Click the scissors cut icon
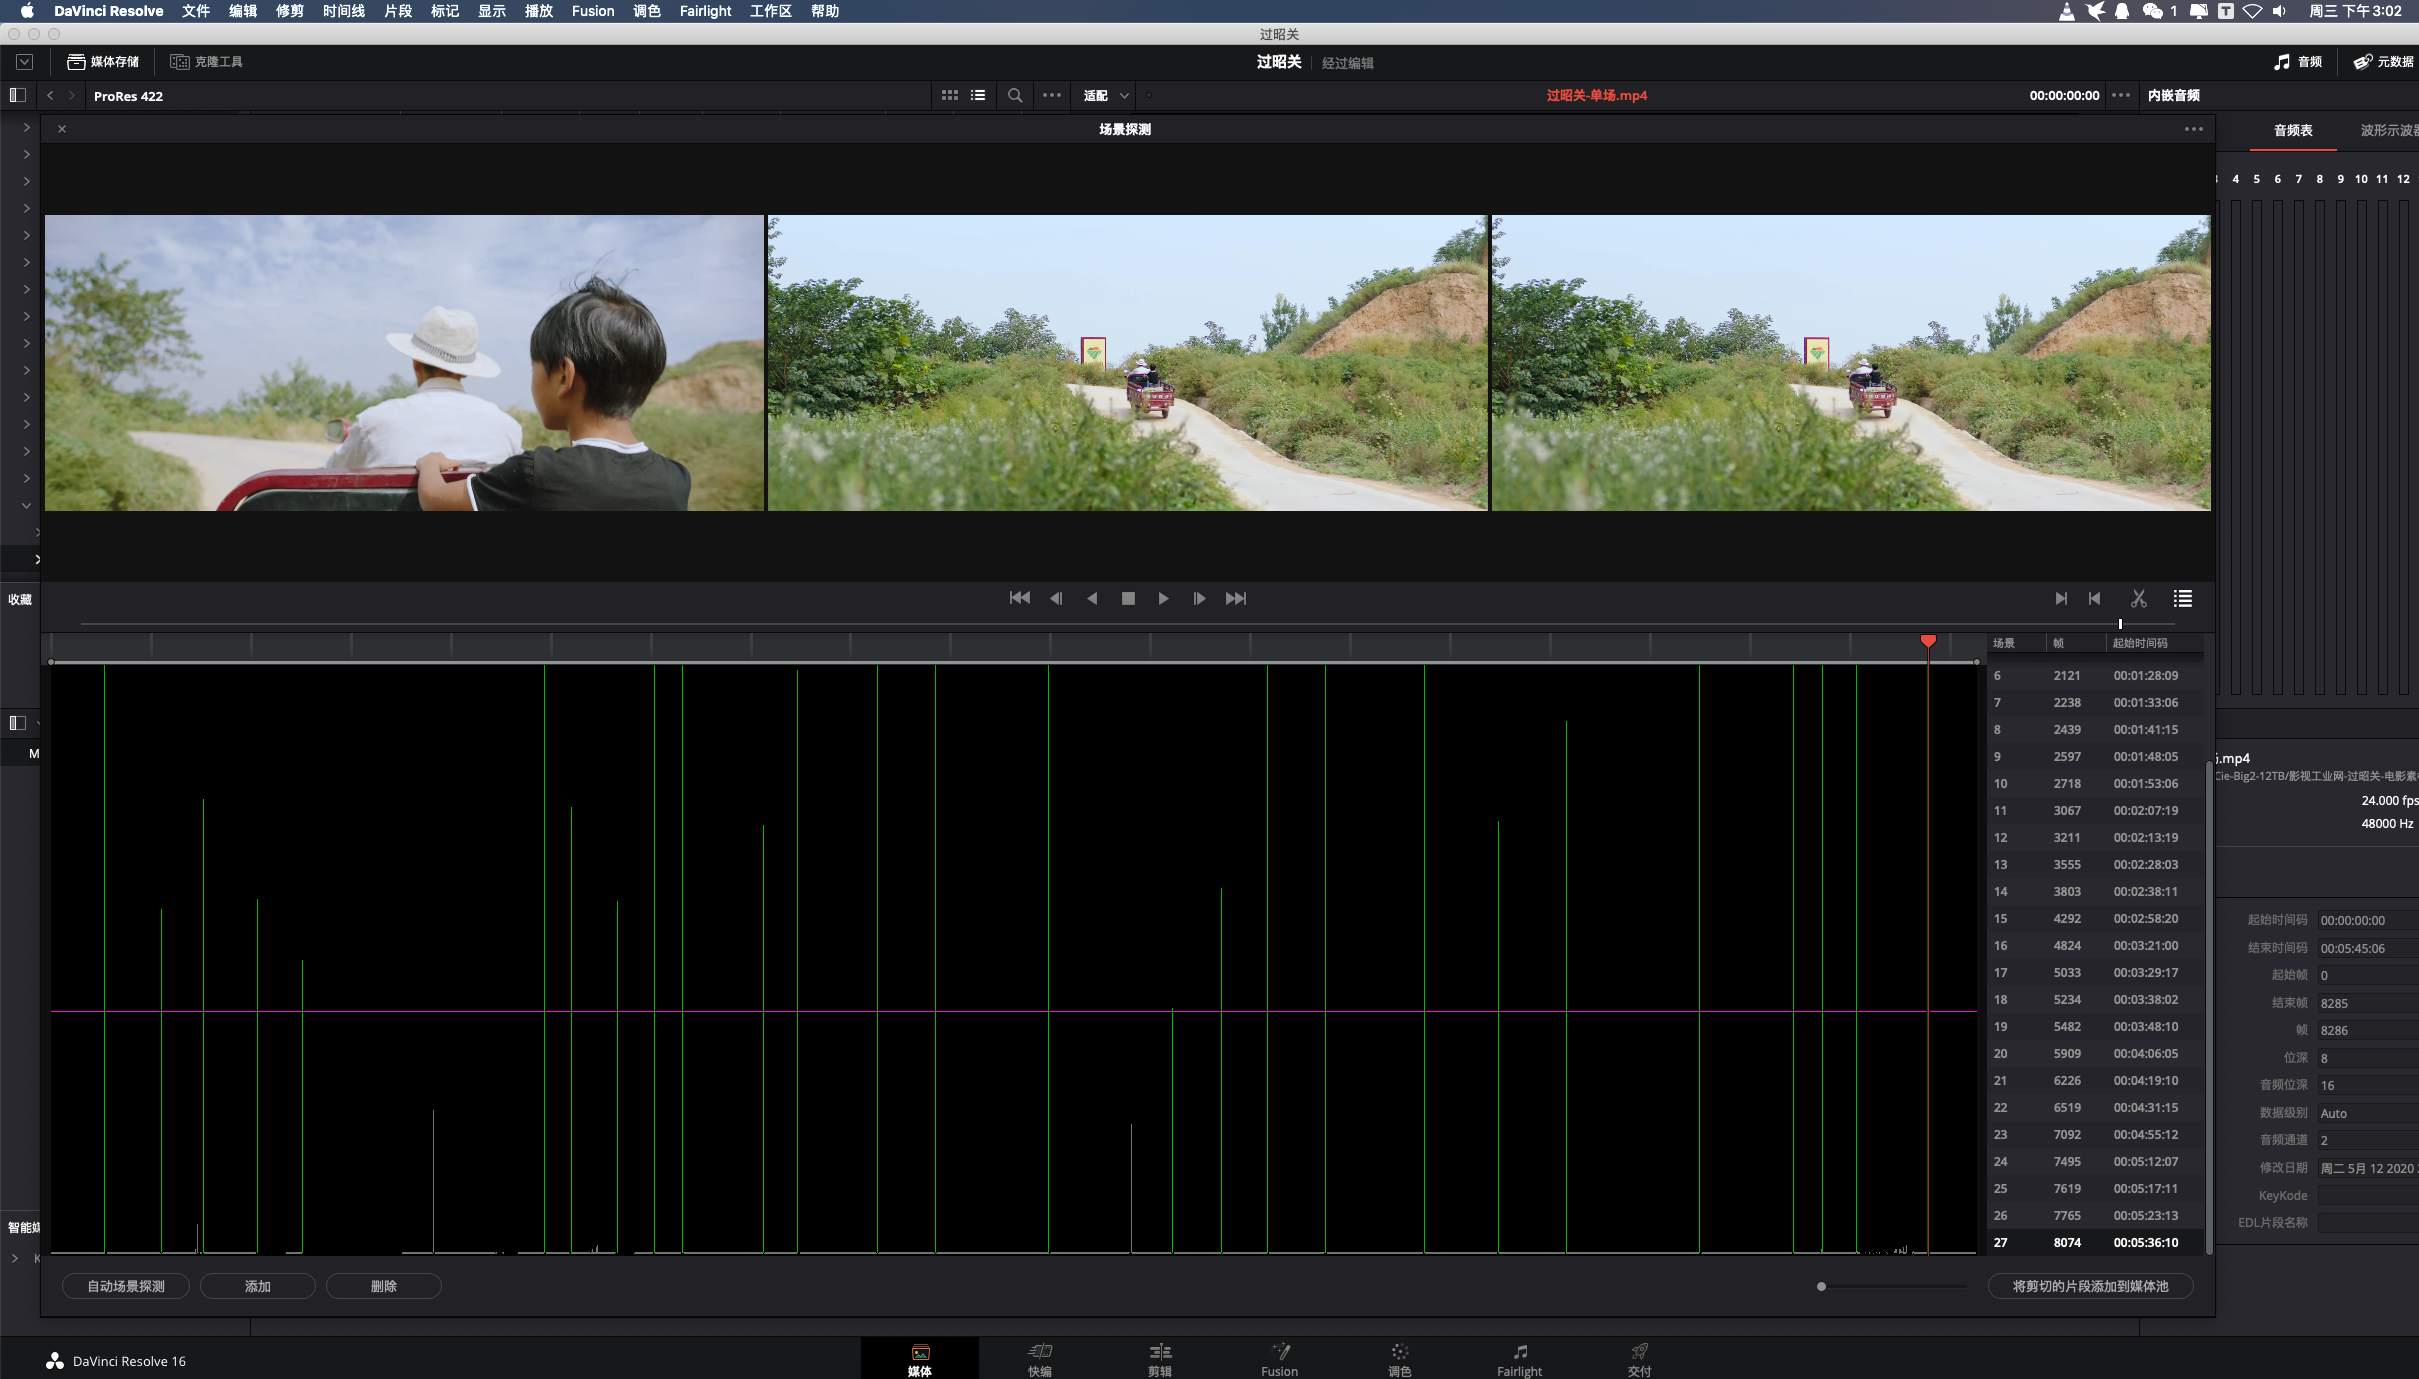 [2138, 598]
